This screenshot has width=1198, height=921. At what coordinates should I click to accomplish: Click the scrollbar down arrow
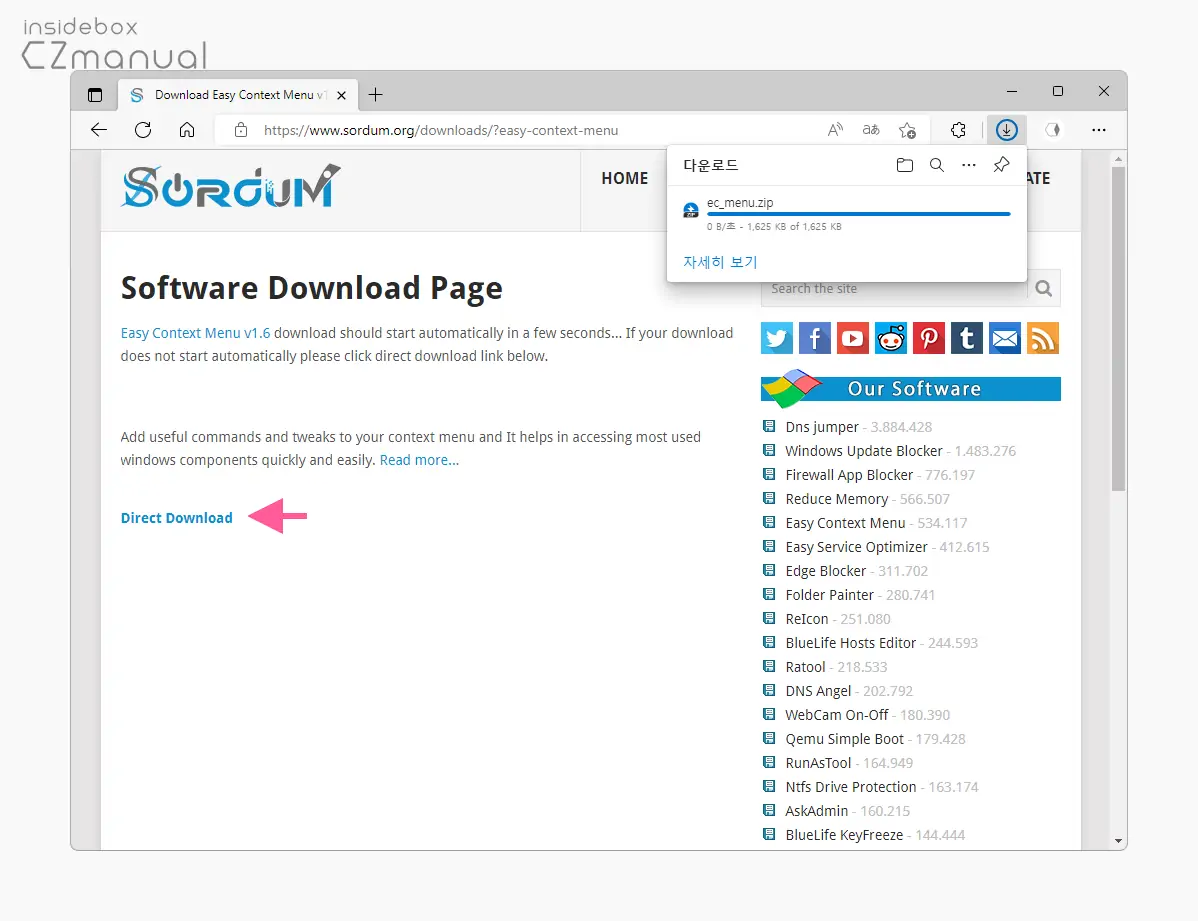[x=1119, y=841]
